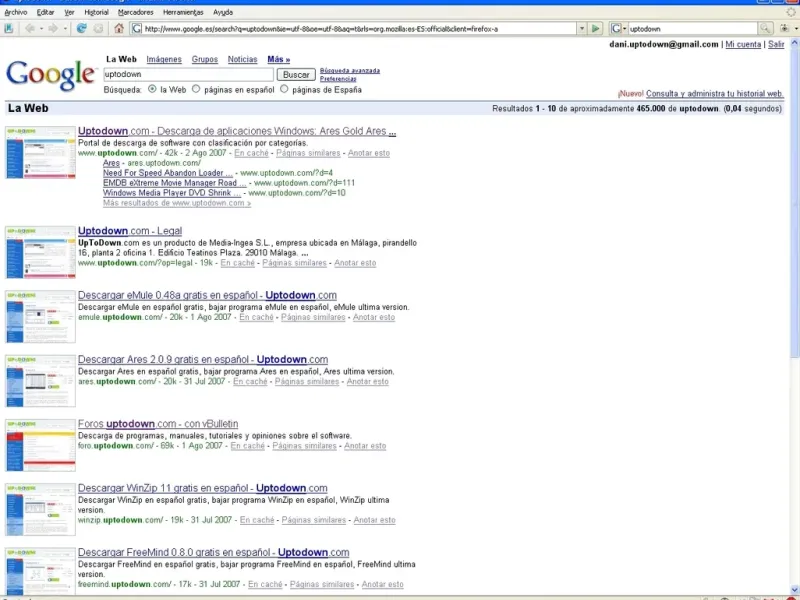The image size is (800, 600).
Task: Reload the page with refresh icon
Action: pyautogui.click(x=81, y=29)
